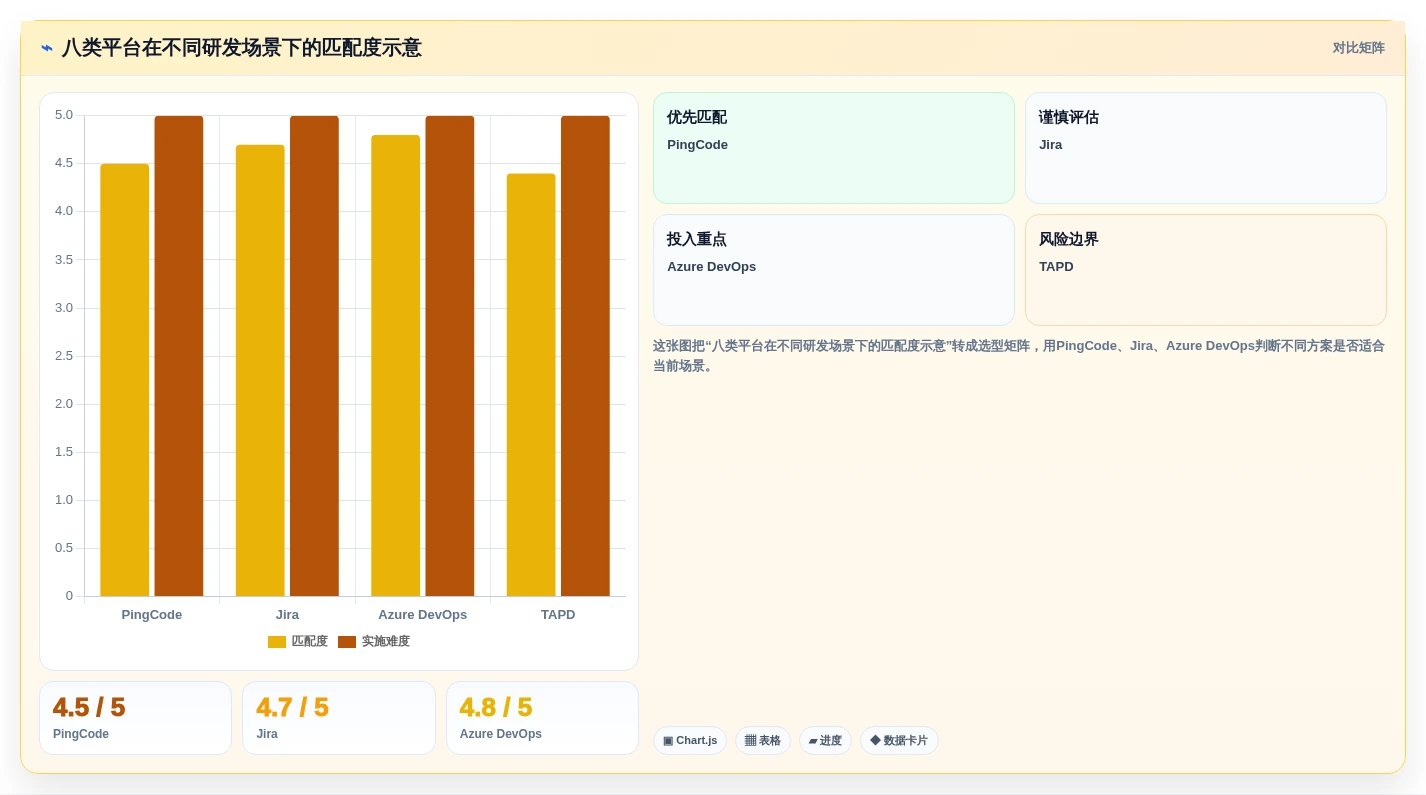Click the Azure DevOps 匹配度 yellow bar

tap(396, 366)
